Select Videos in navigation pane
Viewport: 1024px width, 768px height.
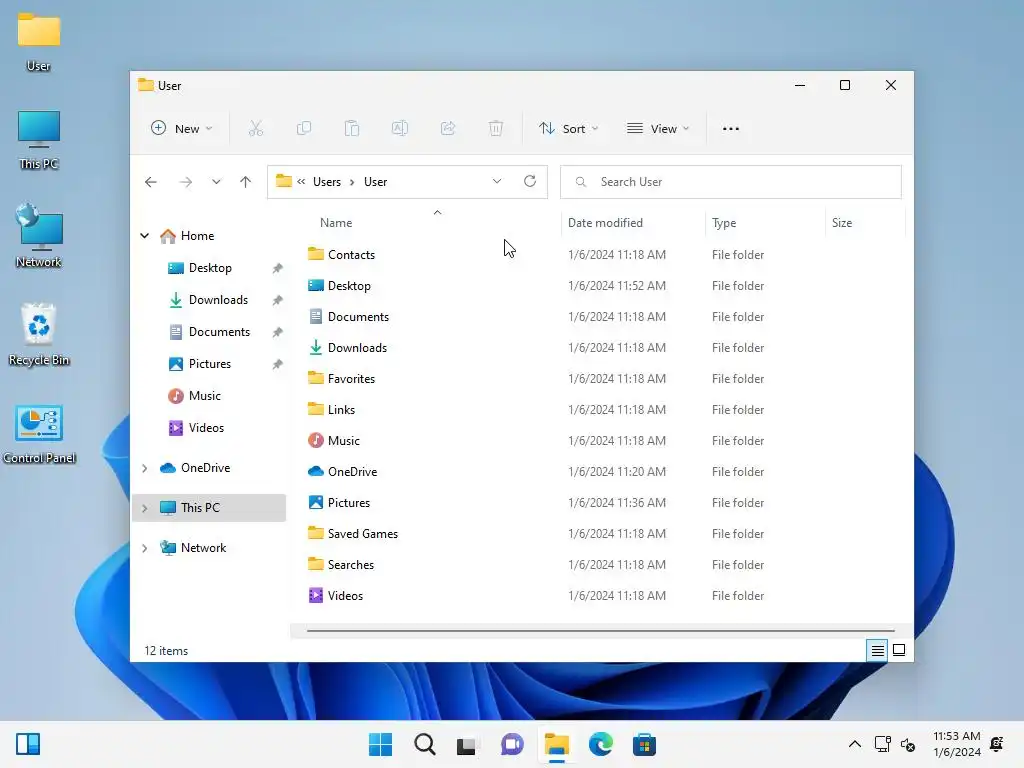(206, 428)
